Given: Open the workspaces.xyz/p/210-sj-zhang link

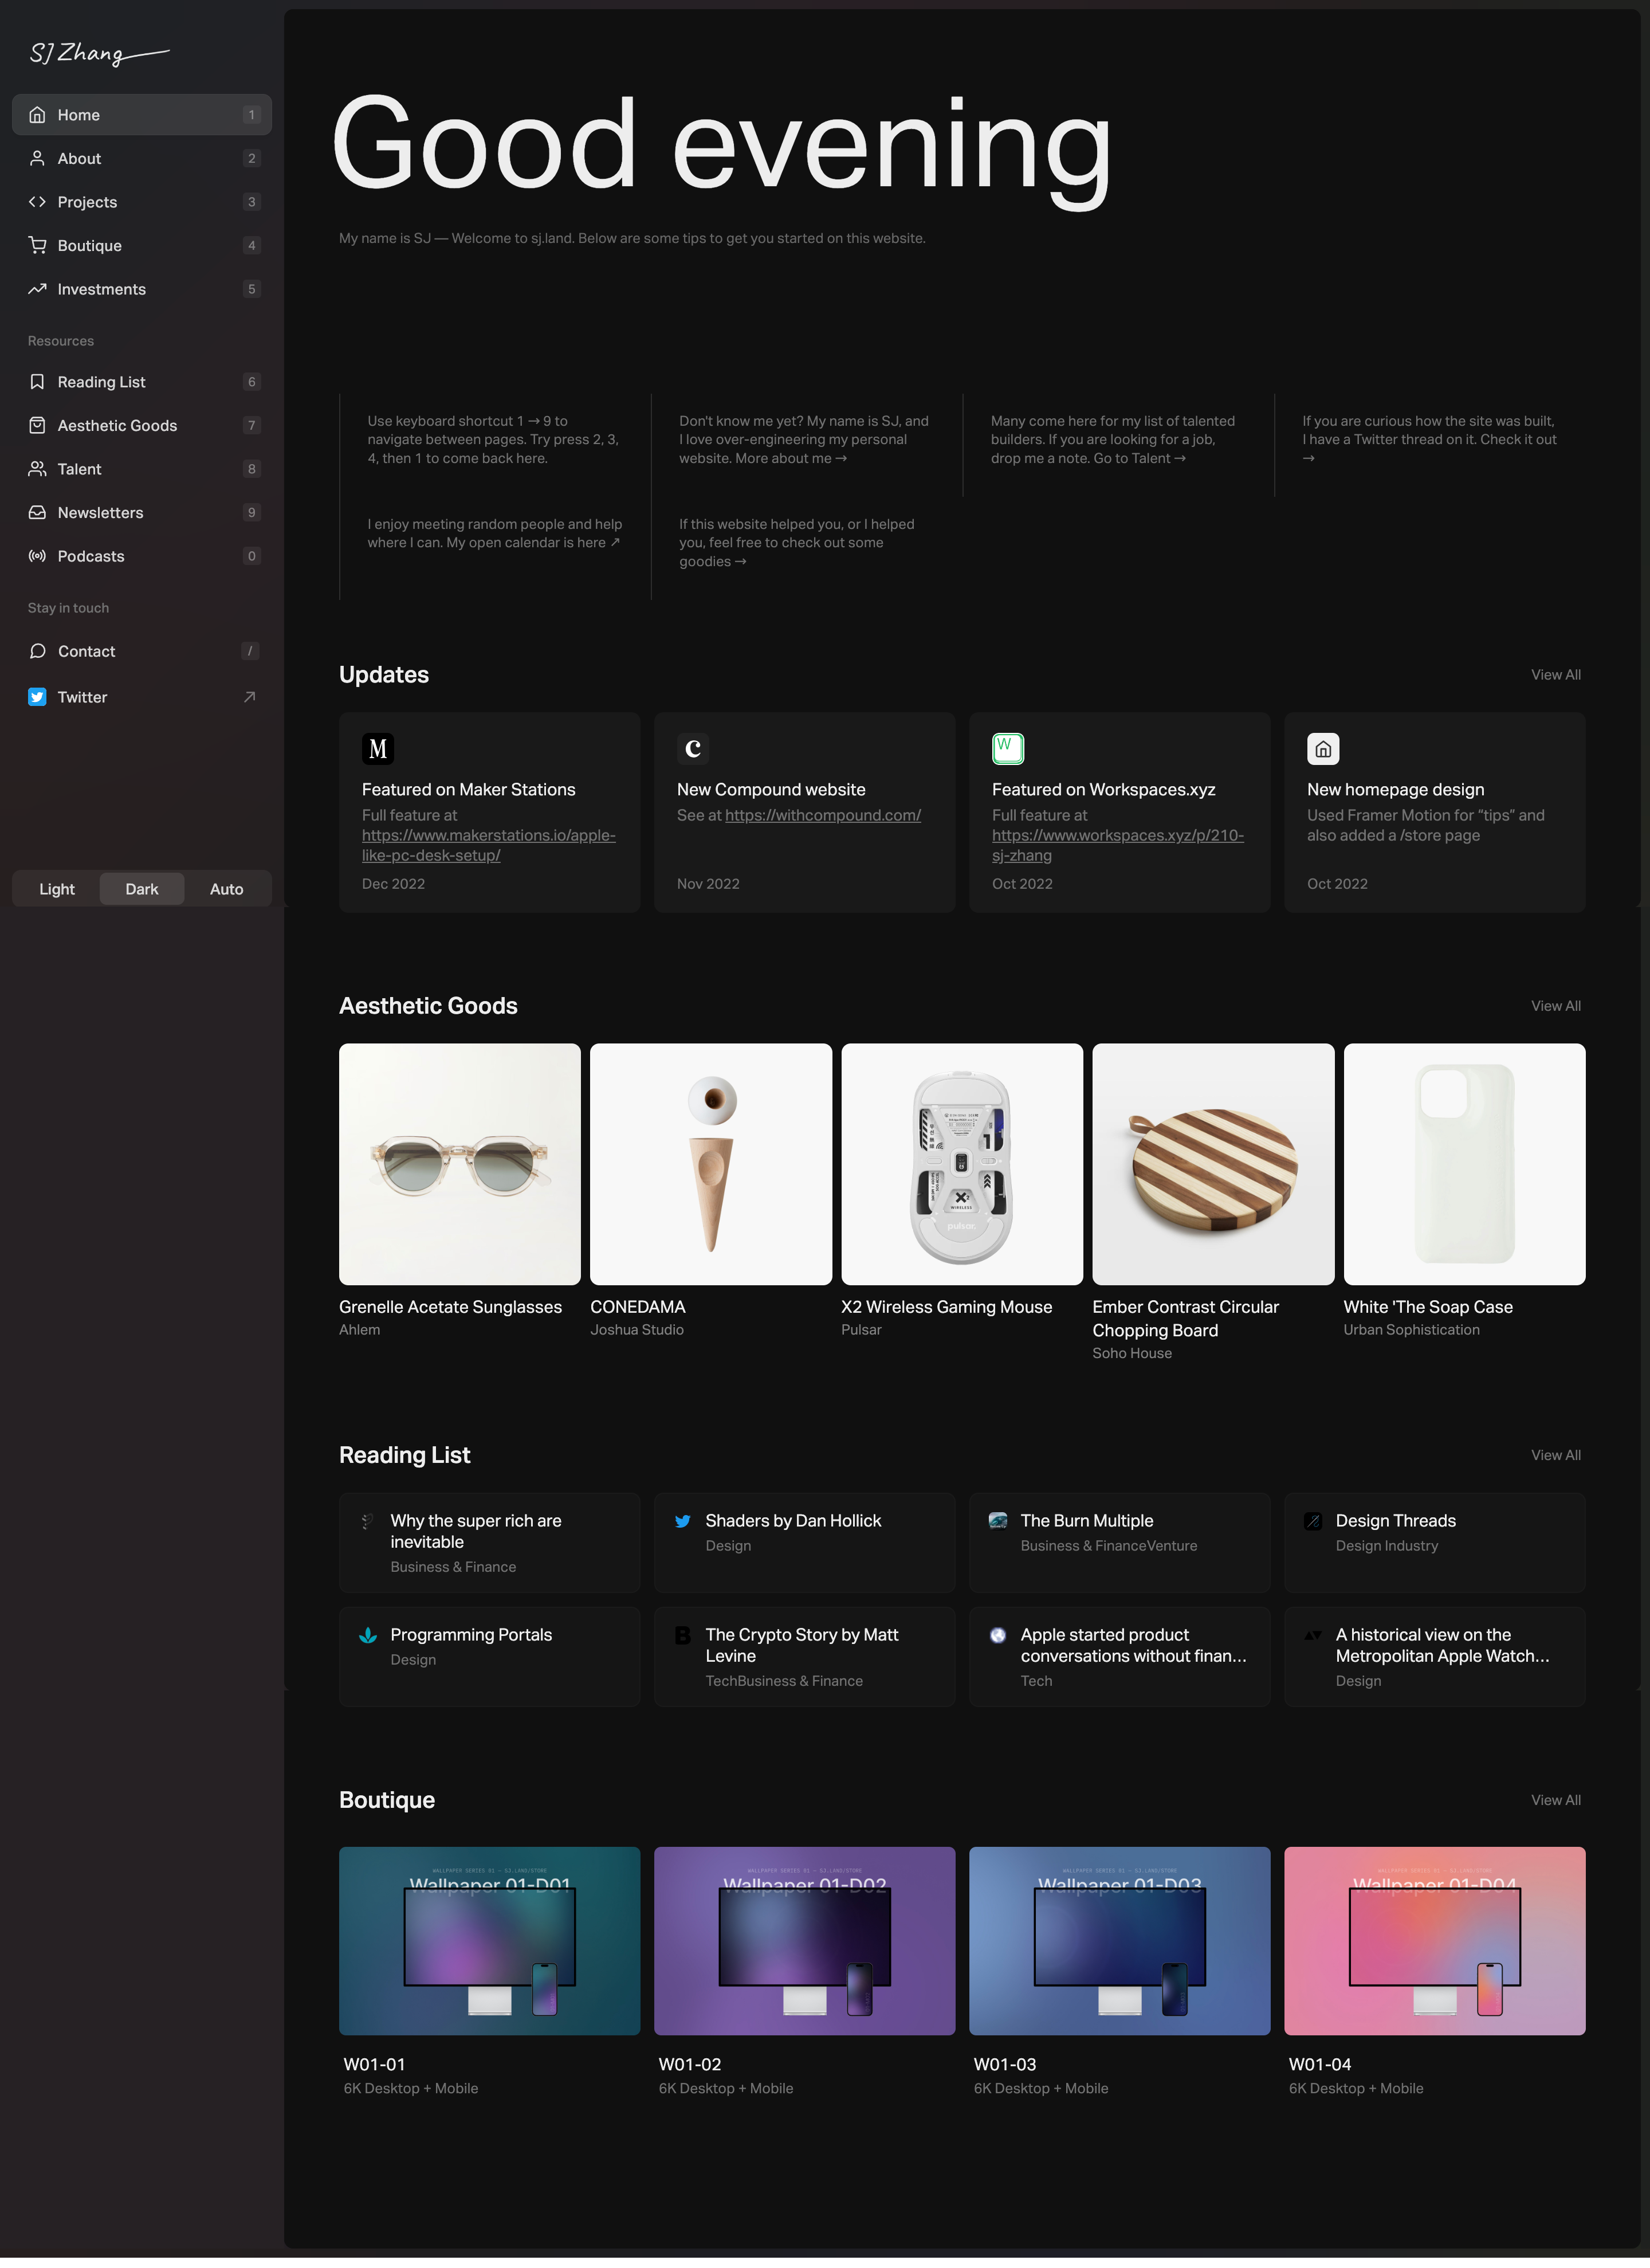Looking at the screenshot, I should pyautogui.click(x=1118, y=845).
